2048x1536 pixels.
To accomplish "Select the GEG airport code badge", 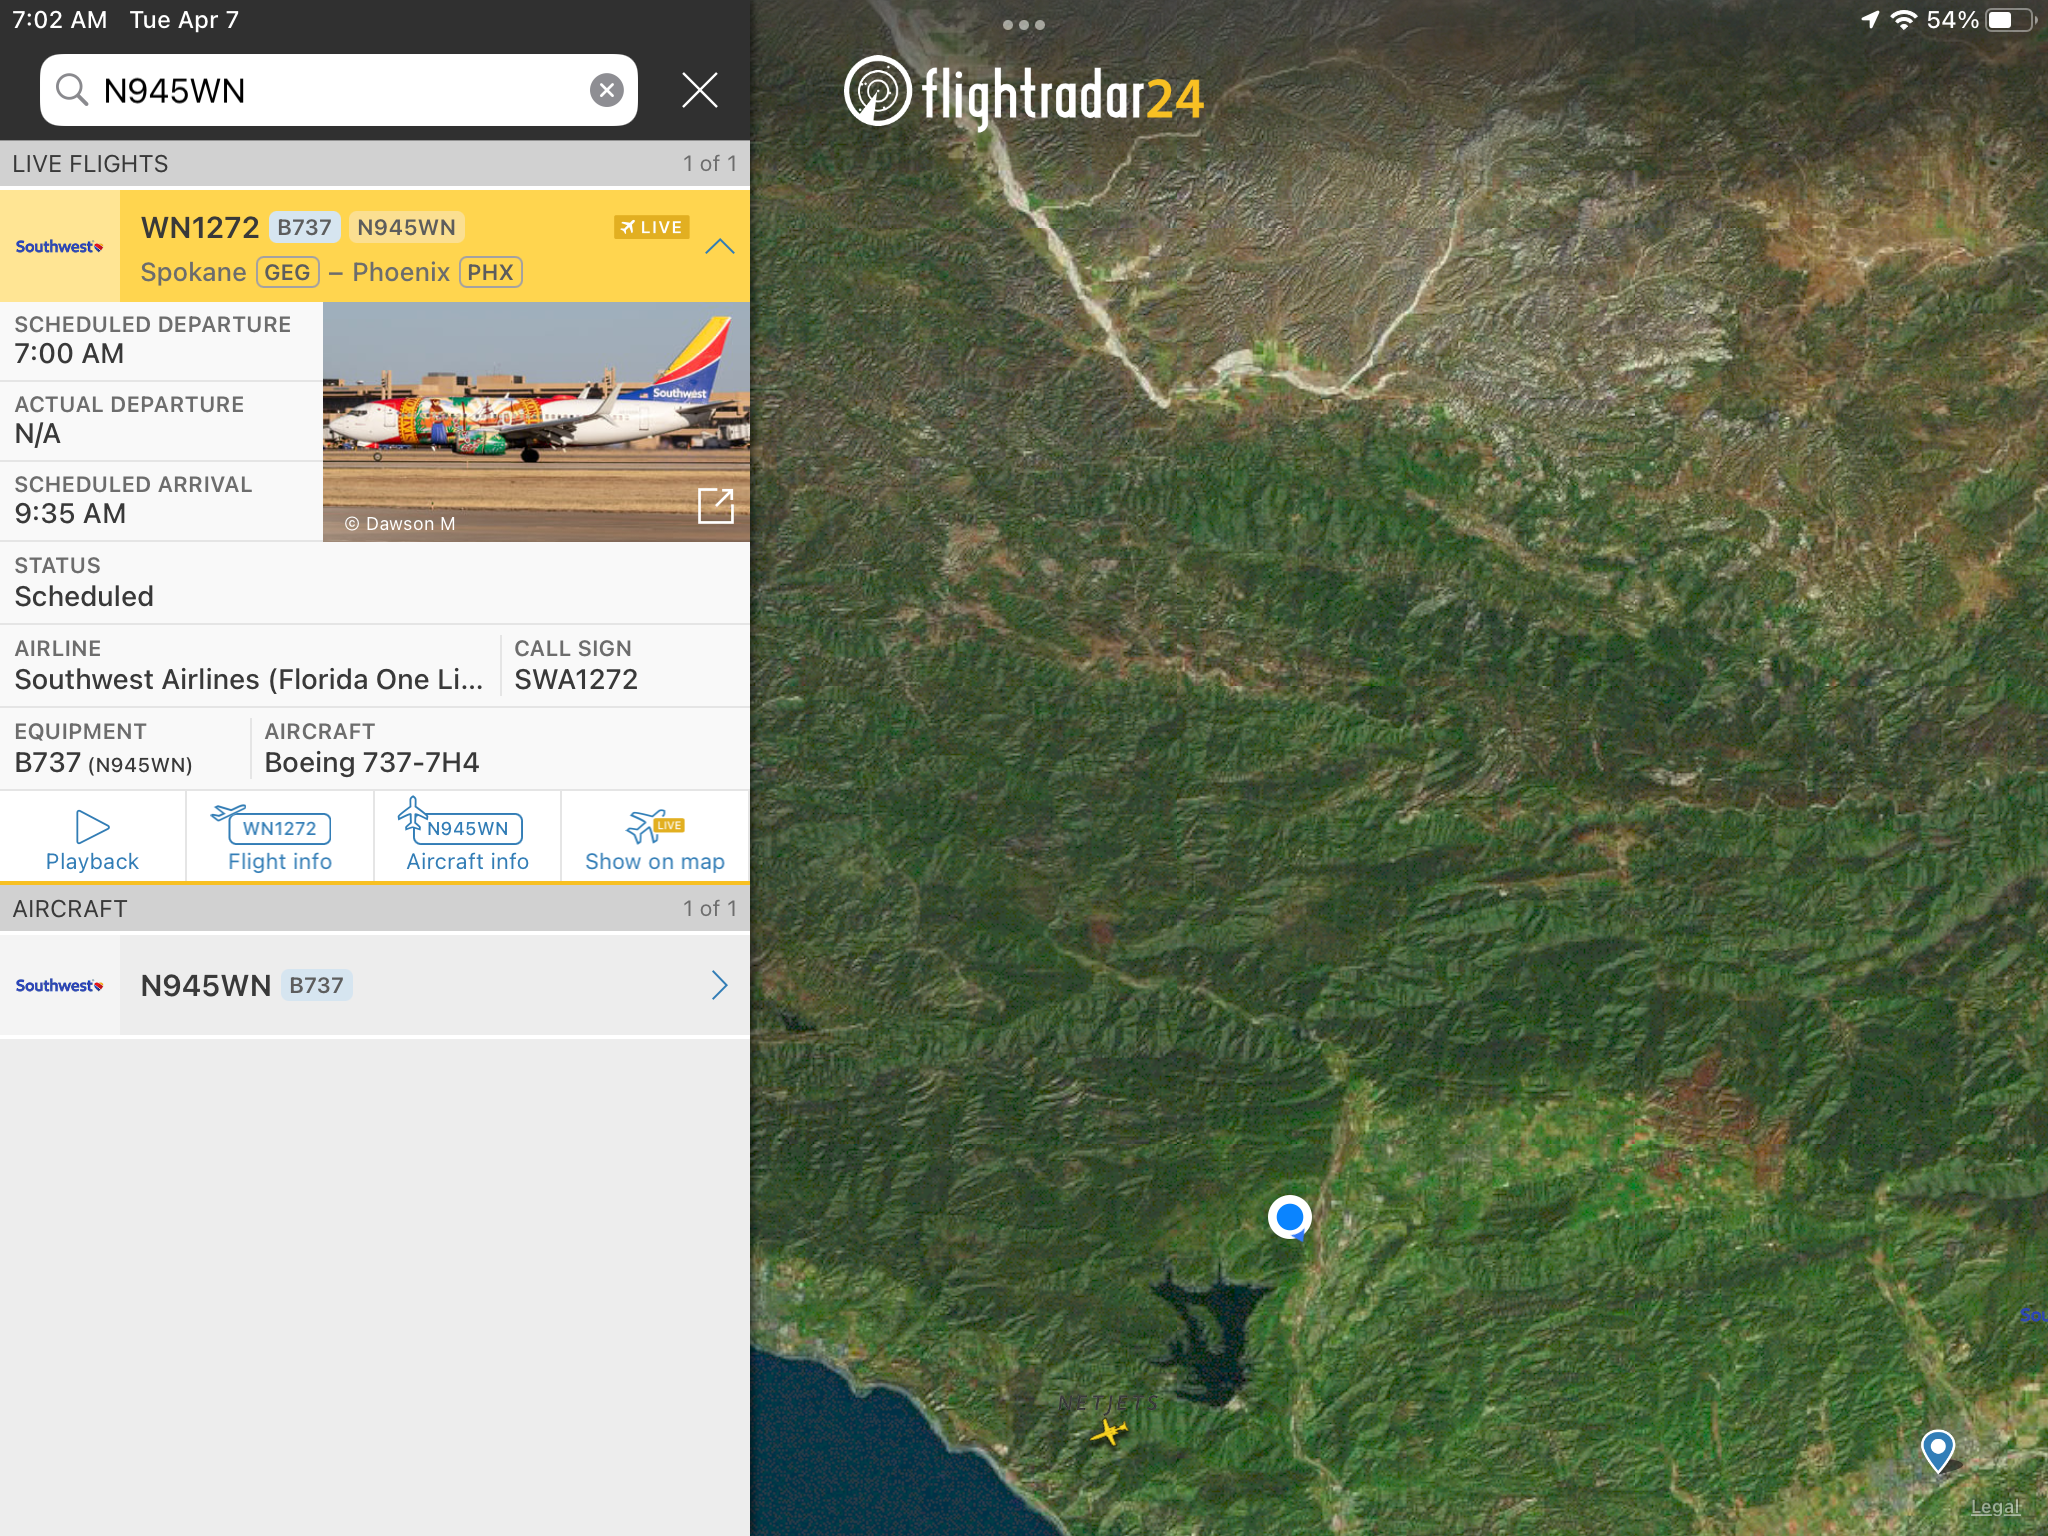I will [287, 272].
